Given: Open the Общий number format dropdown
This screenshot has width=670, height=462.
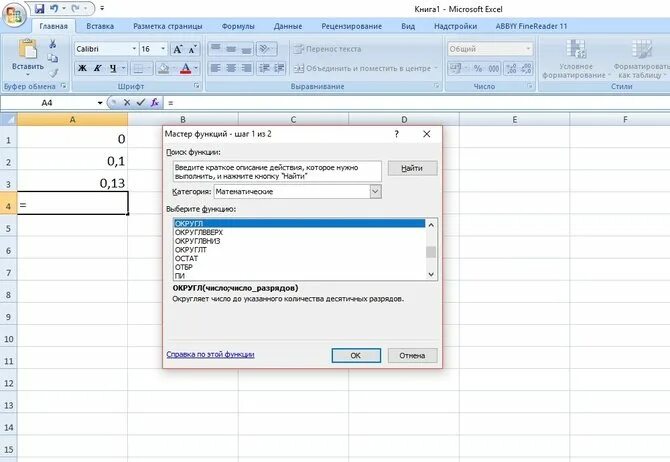Looking at the screenshot, I should click(x=528, y=49).
